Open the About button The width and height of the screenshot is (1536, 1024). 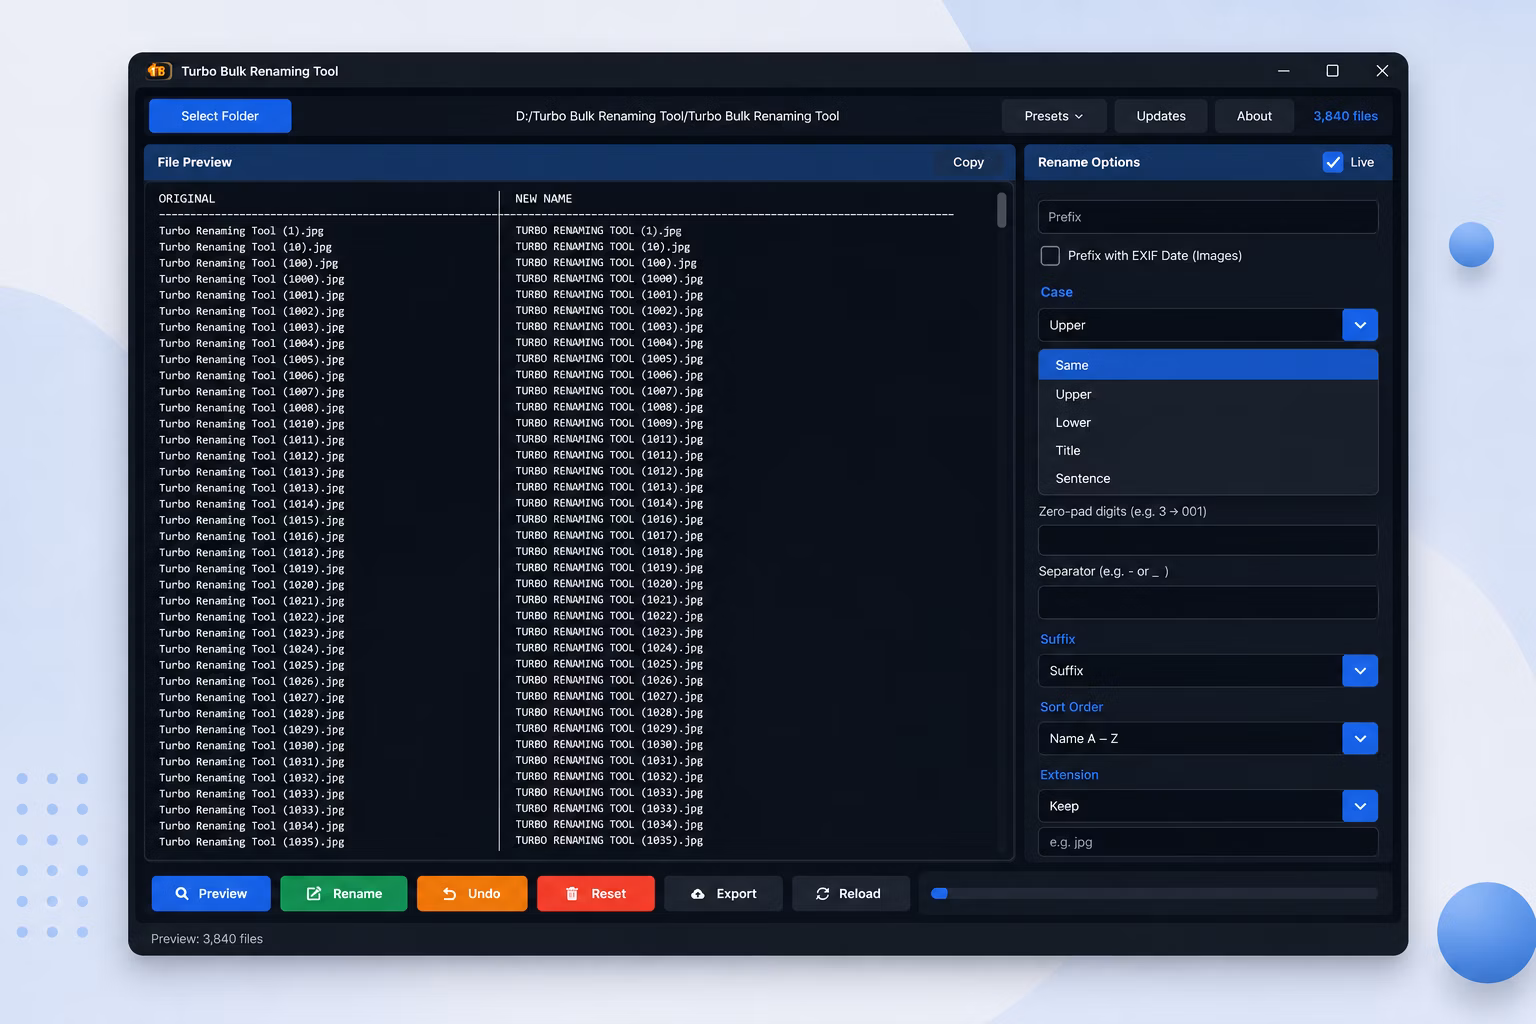click(1254, 116)
